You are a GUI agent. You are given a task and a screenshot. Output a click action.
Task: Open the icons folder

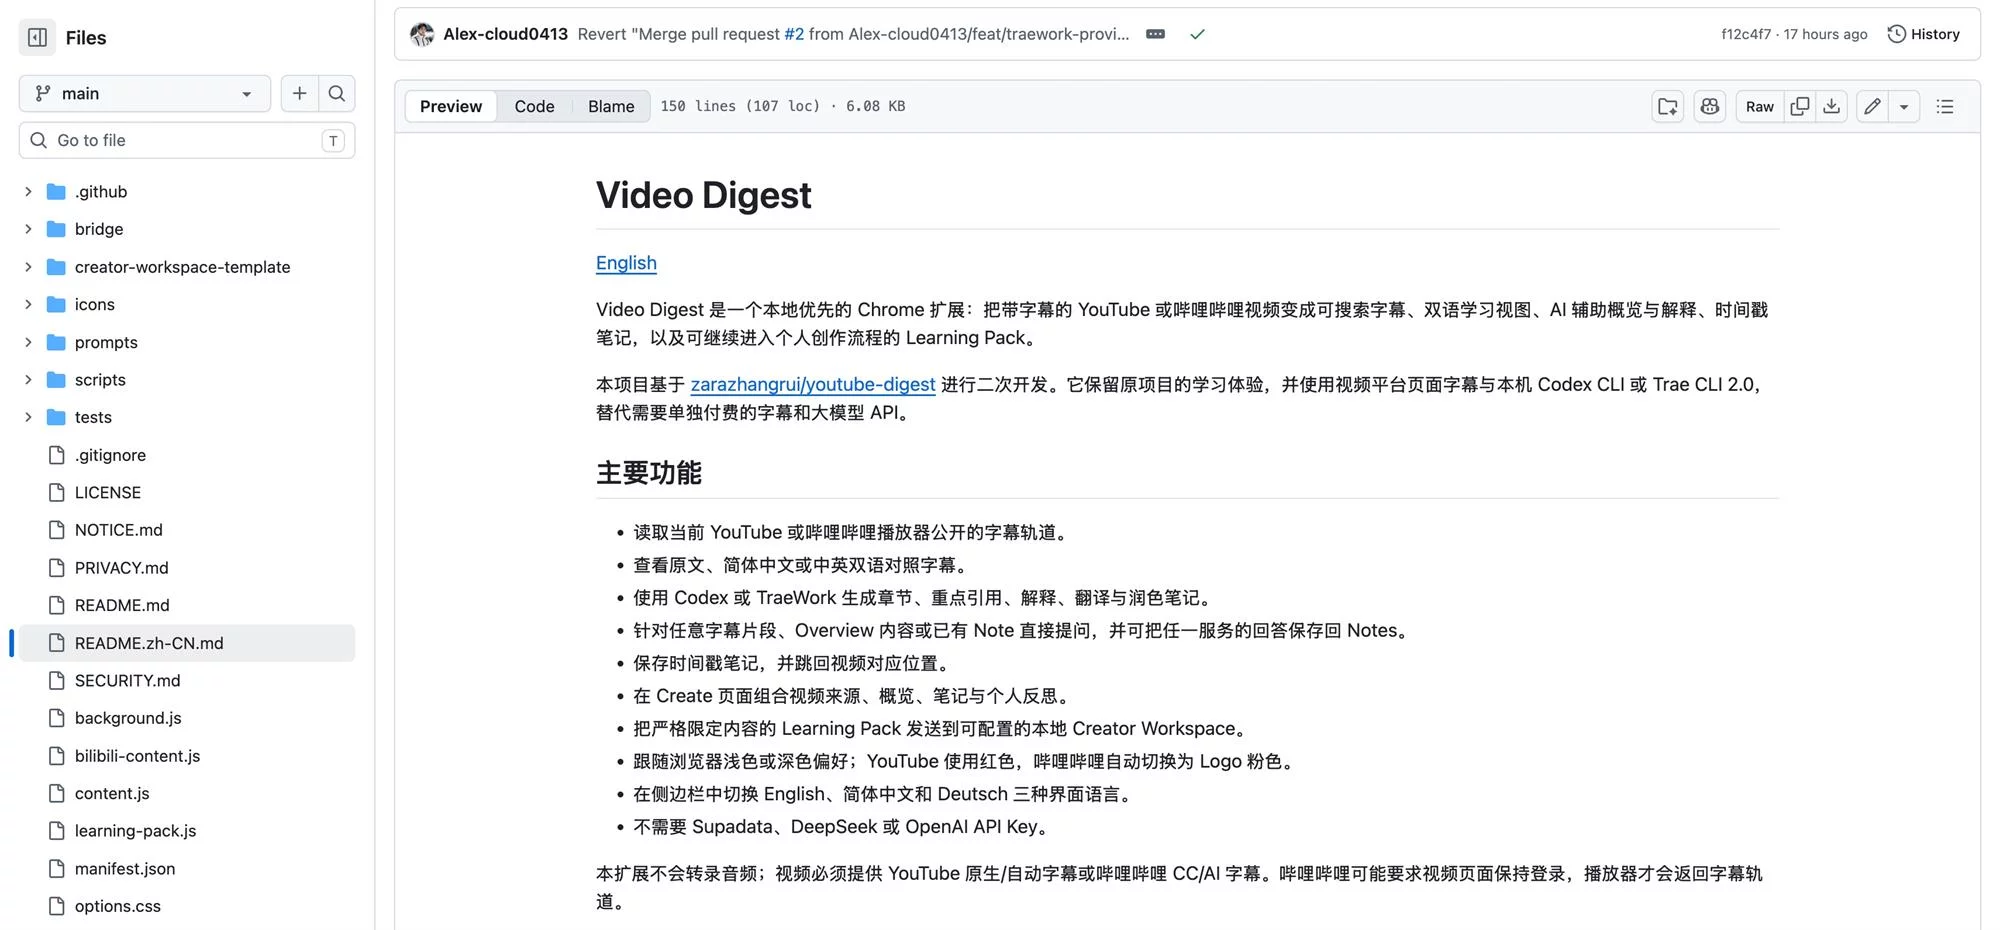pyautogui.click(x=94, y=304)
